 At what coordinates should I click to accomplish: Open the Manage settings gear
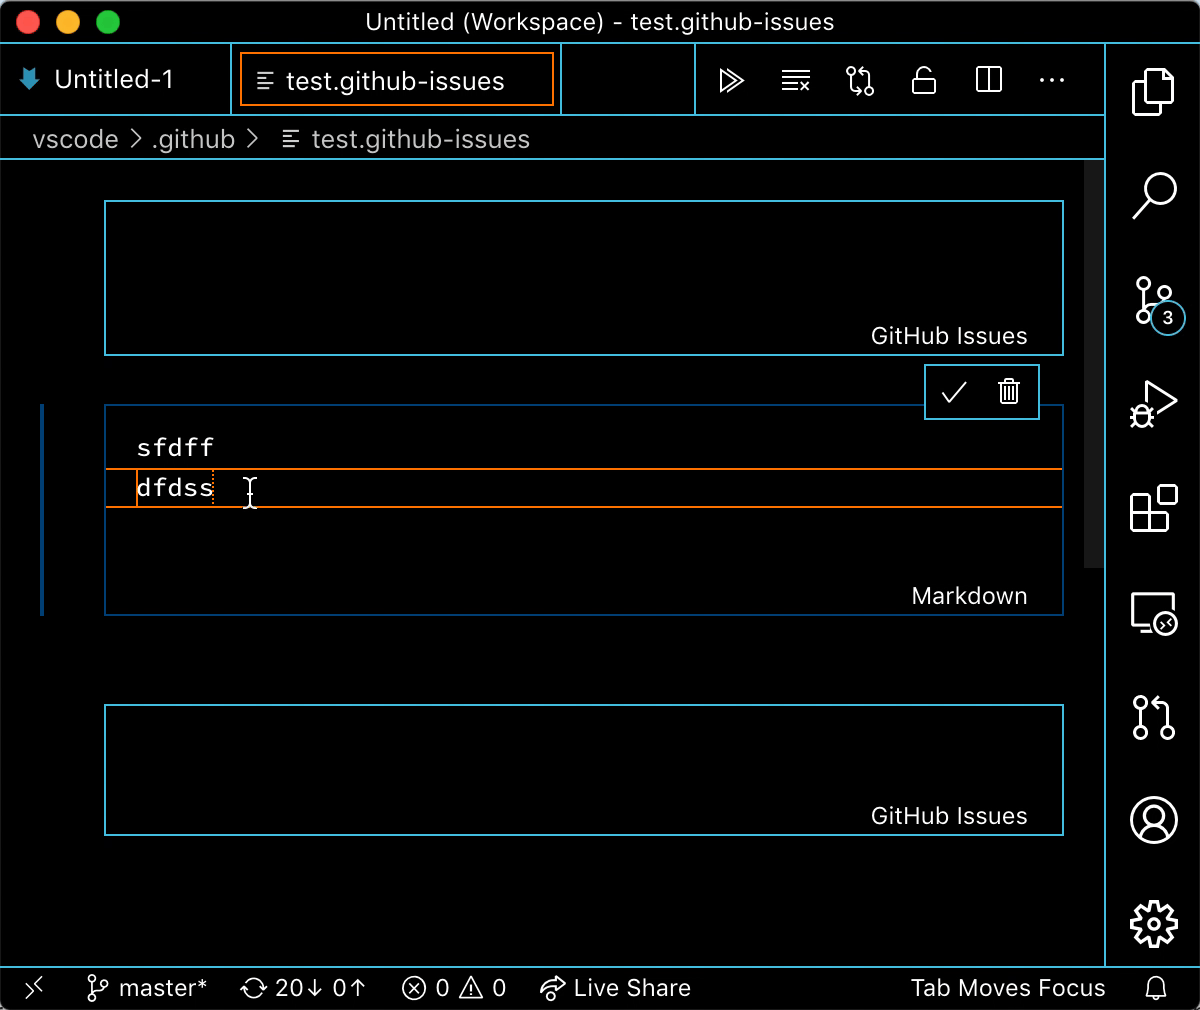1153,924
